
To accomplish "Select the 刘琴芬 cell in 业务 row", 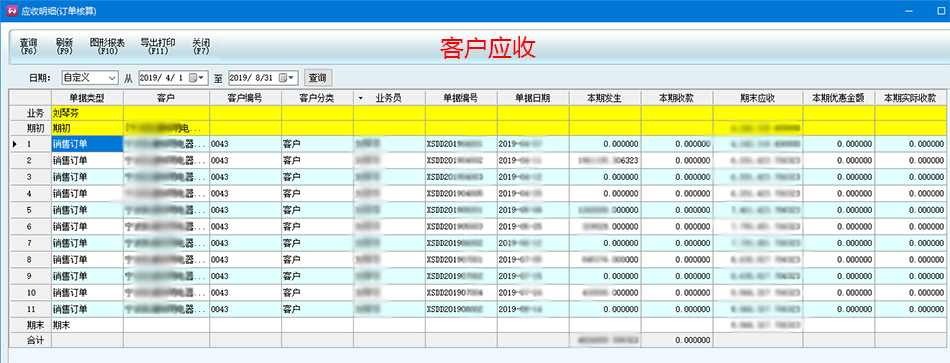I will (87, 113).
